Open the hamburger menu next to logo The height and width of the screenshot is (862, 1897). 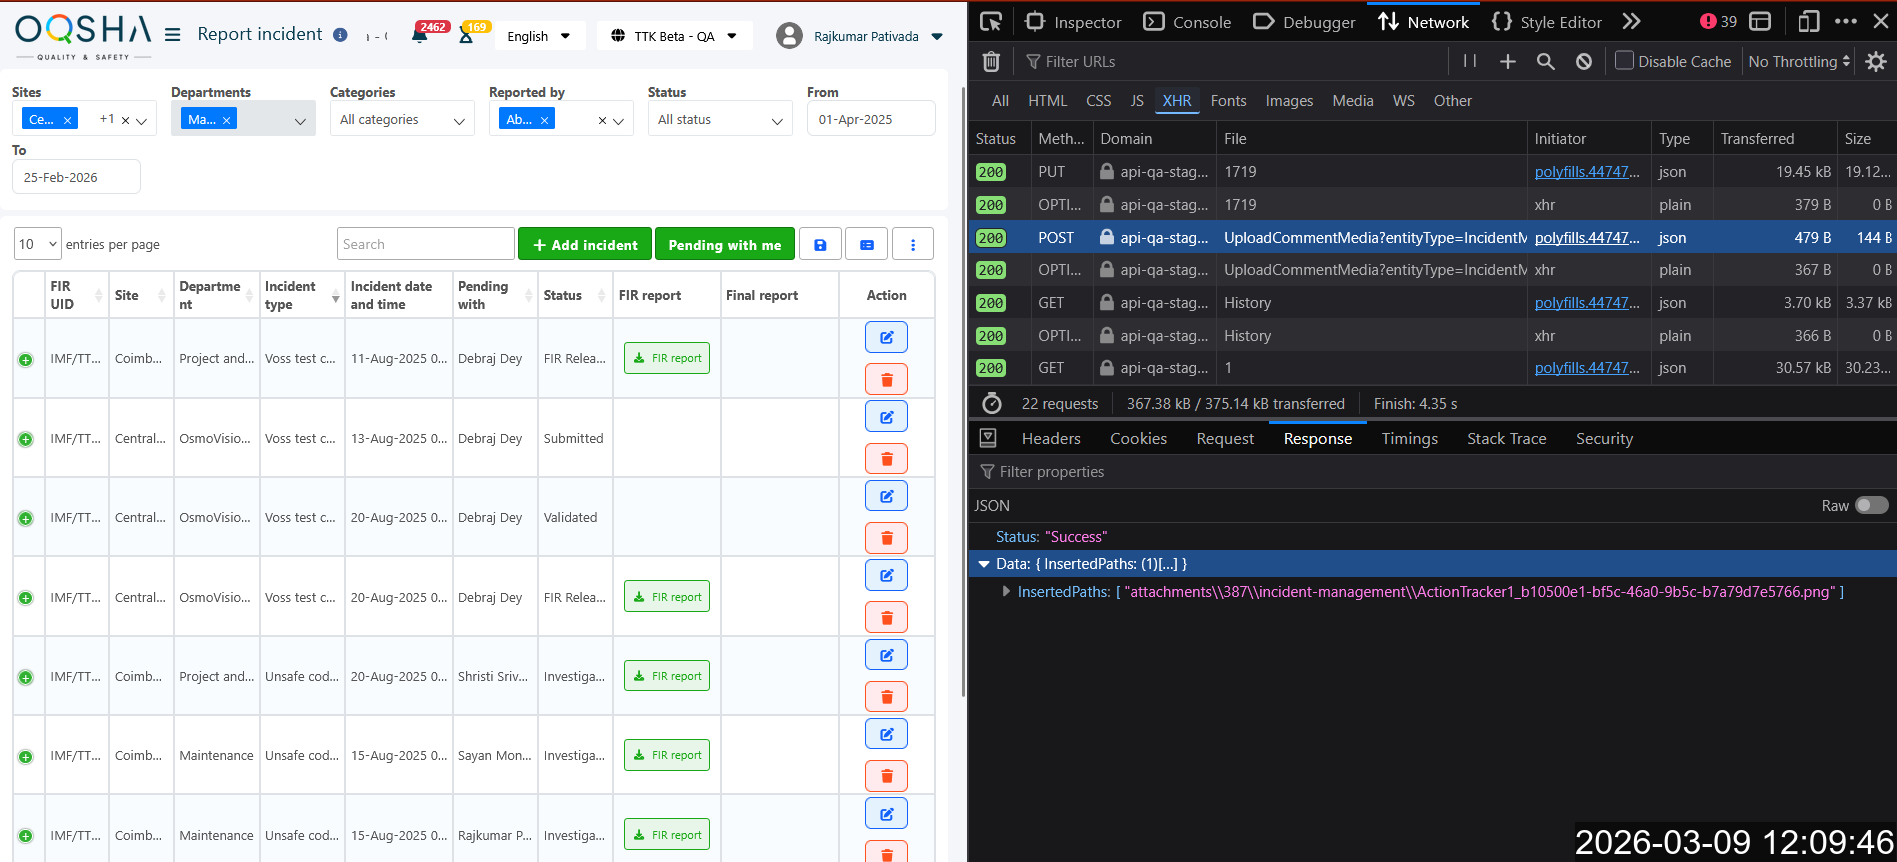pos(173,35)
